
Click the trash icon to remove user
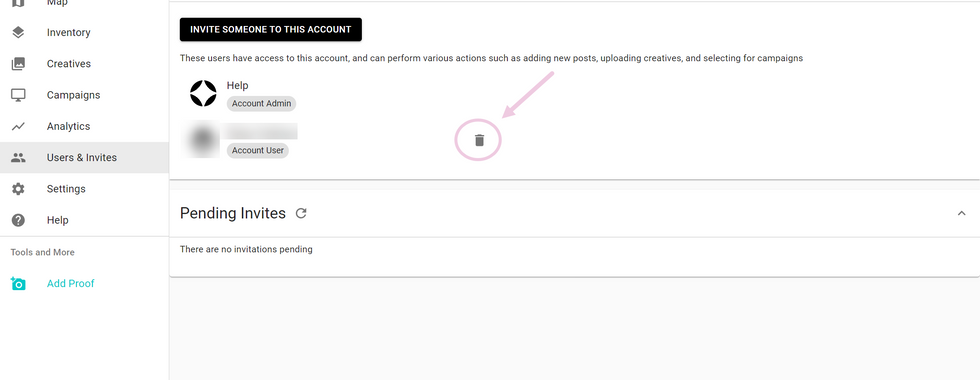tap(479, 140)
